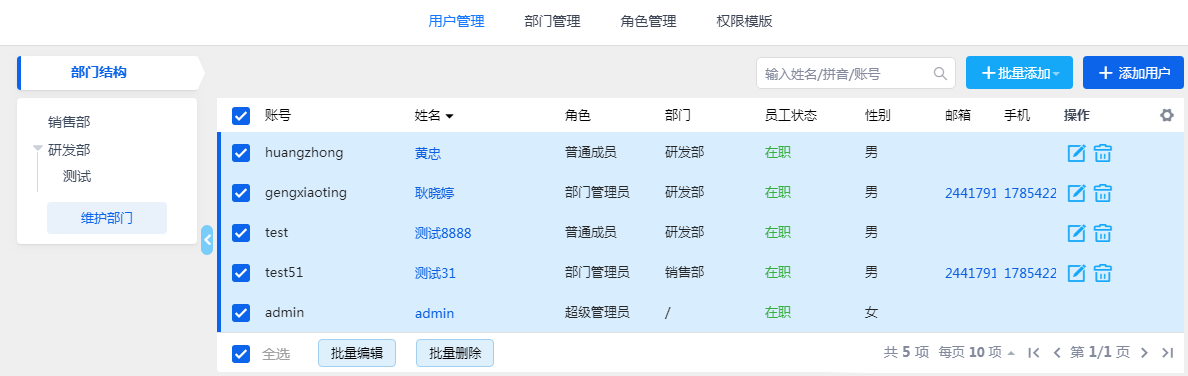Screen dimensions: 1188x376
Task: Click the 批量删除 button
Action: click(x=455, y=353)
